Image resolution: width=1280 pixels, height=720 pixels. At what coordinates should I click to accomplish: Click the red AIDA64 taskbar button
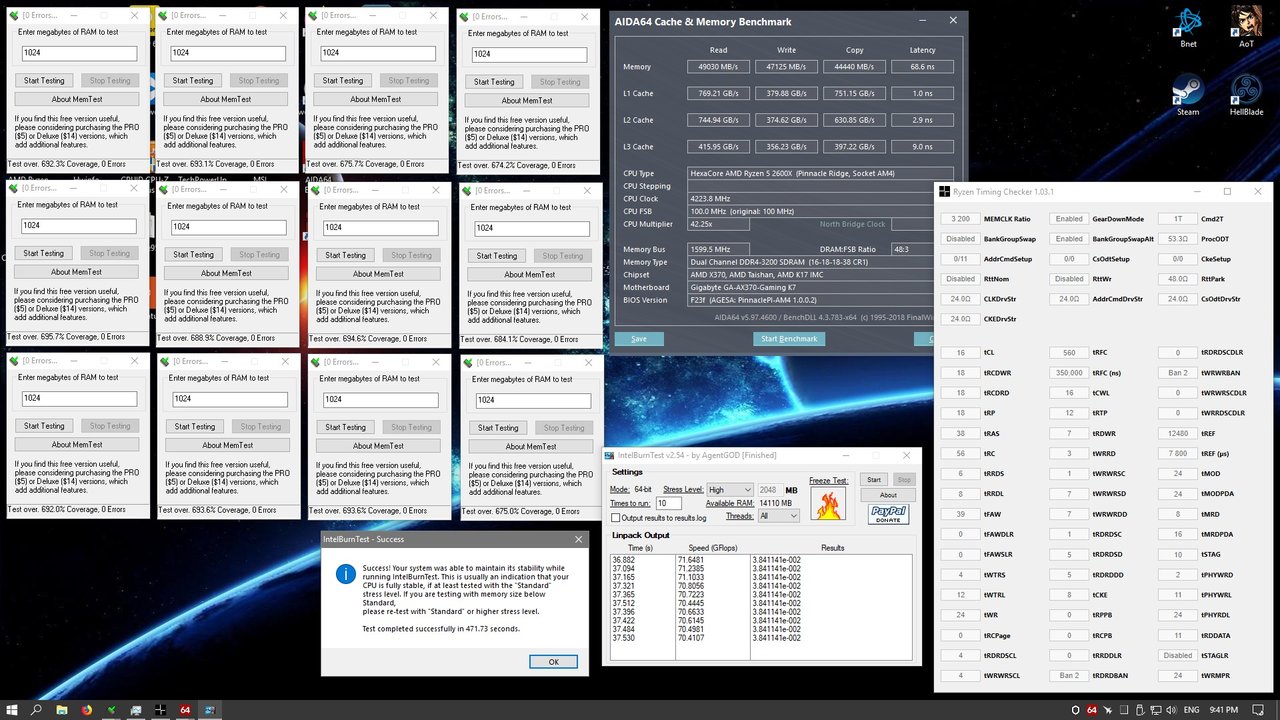pyautogui.click(x=185, y=709)
